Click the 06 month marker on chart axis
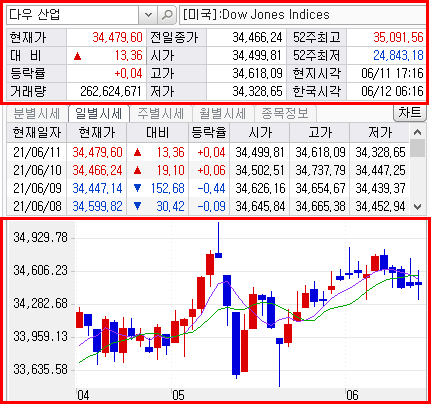This screenshot has width=431, height=404. (352, 395)
